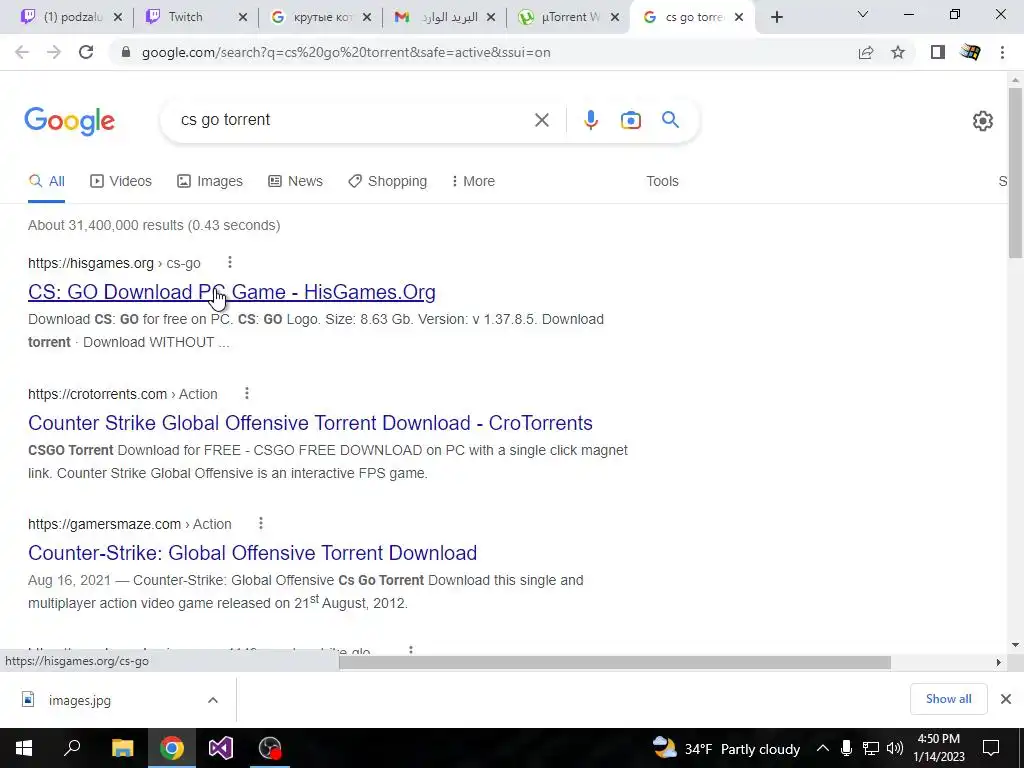Share this page icon in address bar
The height and width of the screenshot is (768, 1024).
pyautogui.click(x=866, y=52)
